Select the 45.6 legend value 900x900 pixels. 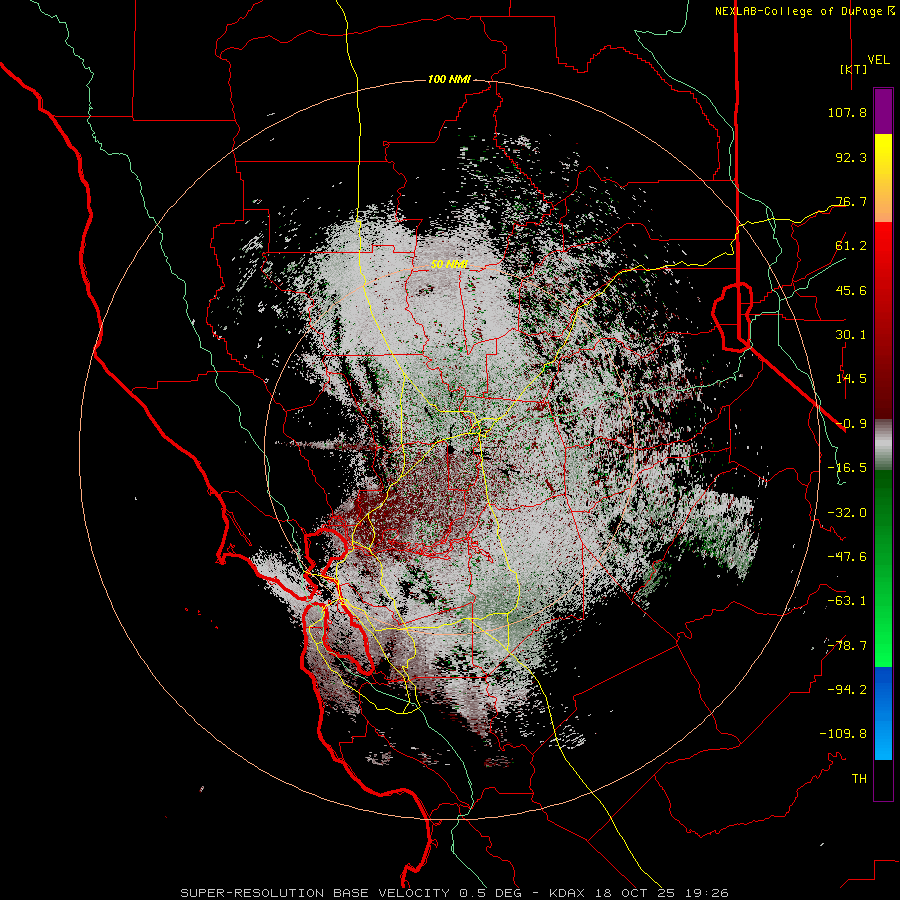[x=851, y=290]
